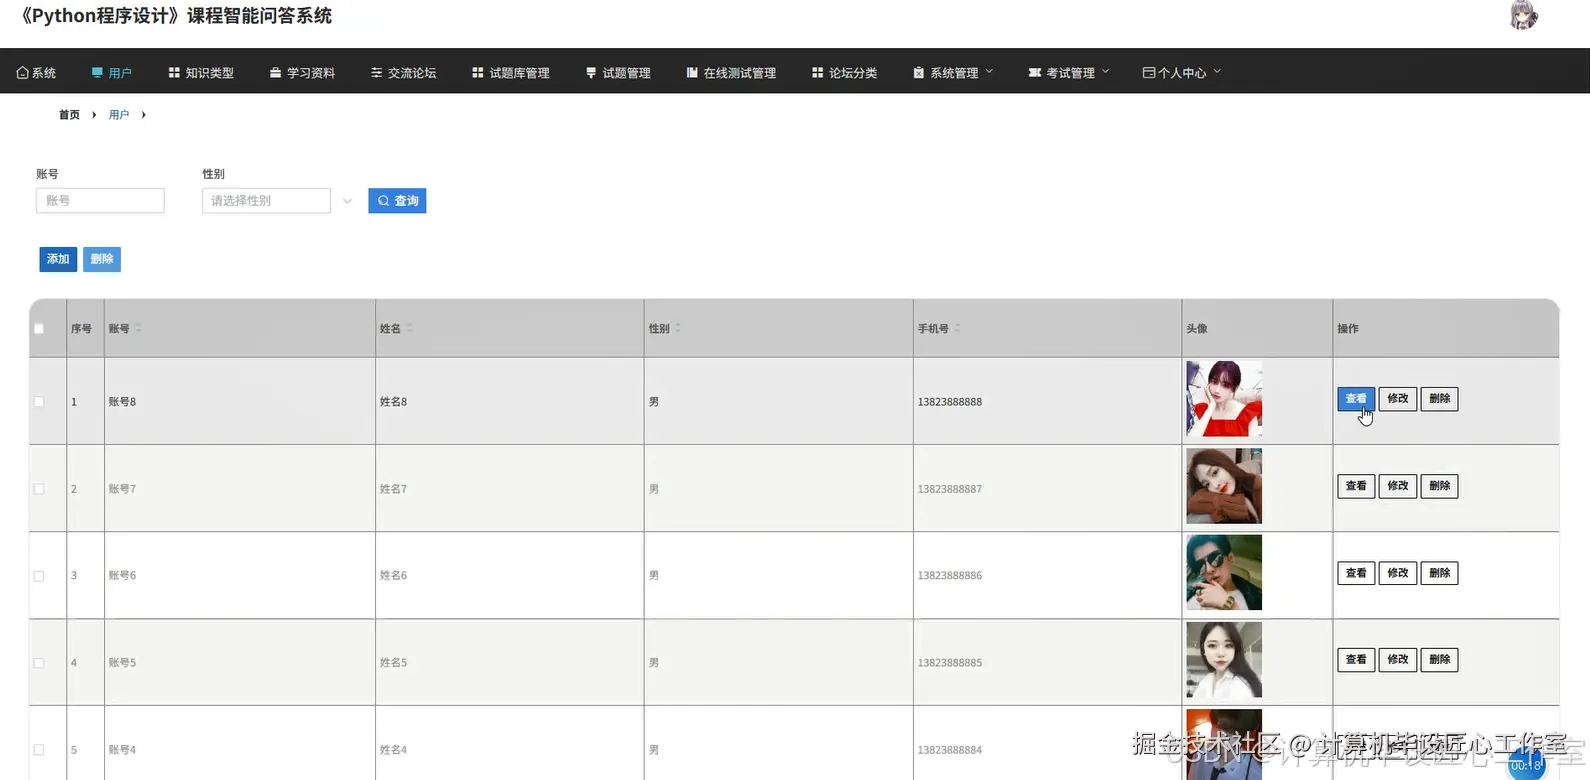
Task: Check the checkbox for row 账号6
Action: [39, 576]
